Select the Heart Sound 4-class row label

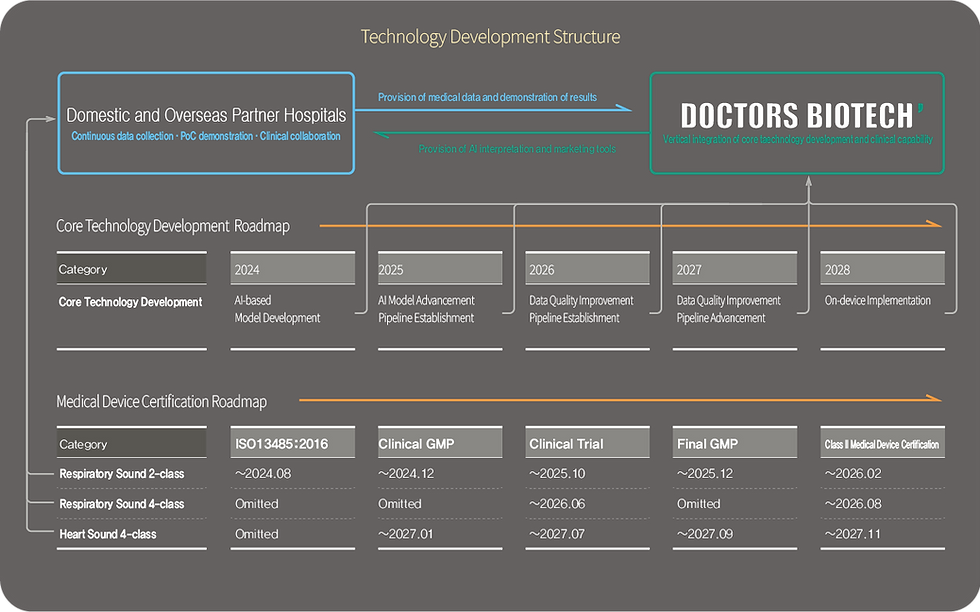[x=108, y=534]
